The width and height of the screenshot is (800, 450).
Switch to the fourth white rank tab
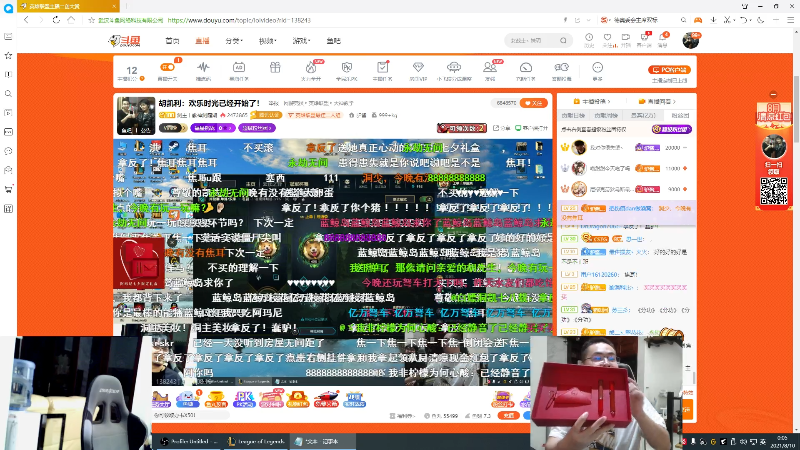click(680, 115)
